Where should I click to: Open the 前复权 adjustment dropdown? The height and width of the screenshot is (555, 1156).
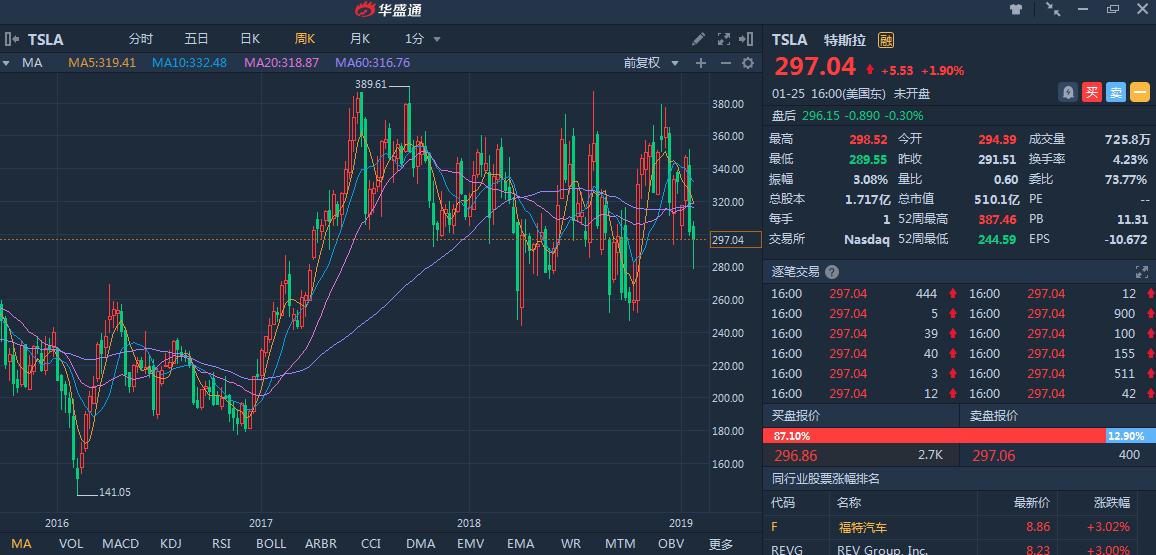click(x=651, y=63)
